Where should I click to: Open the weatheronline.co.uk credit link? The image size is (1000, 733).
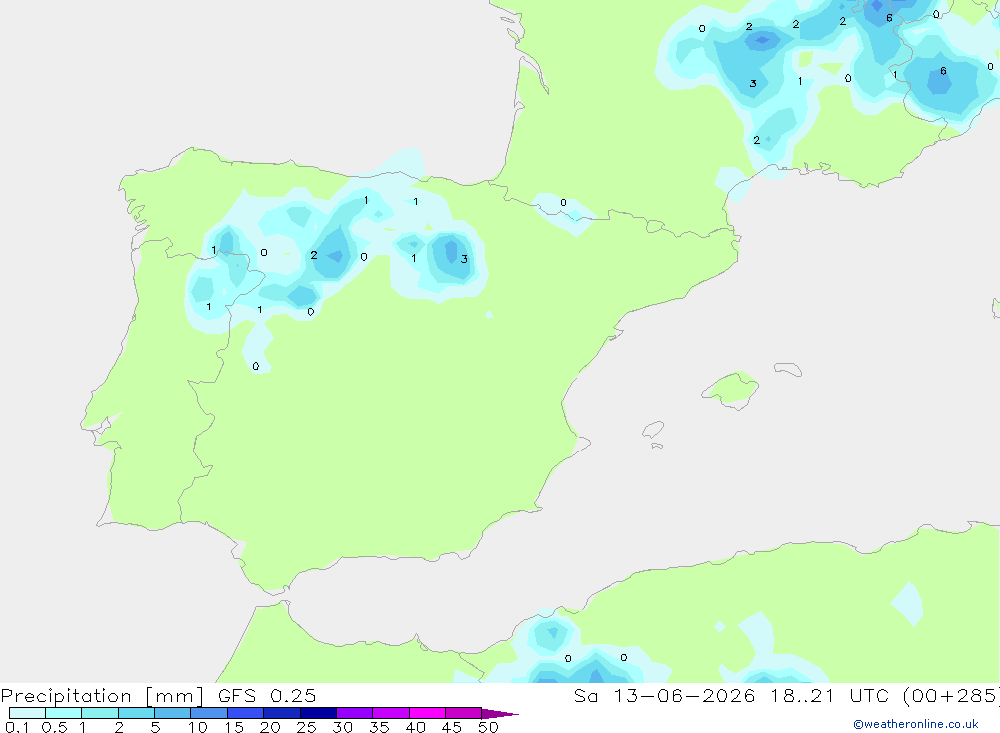coord(916,724)
